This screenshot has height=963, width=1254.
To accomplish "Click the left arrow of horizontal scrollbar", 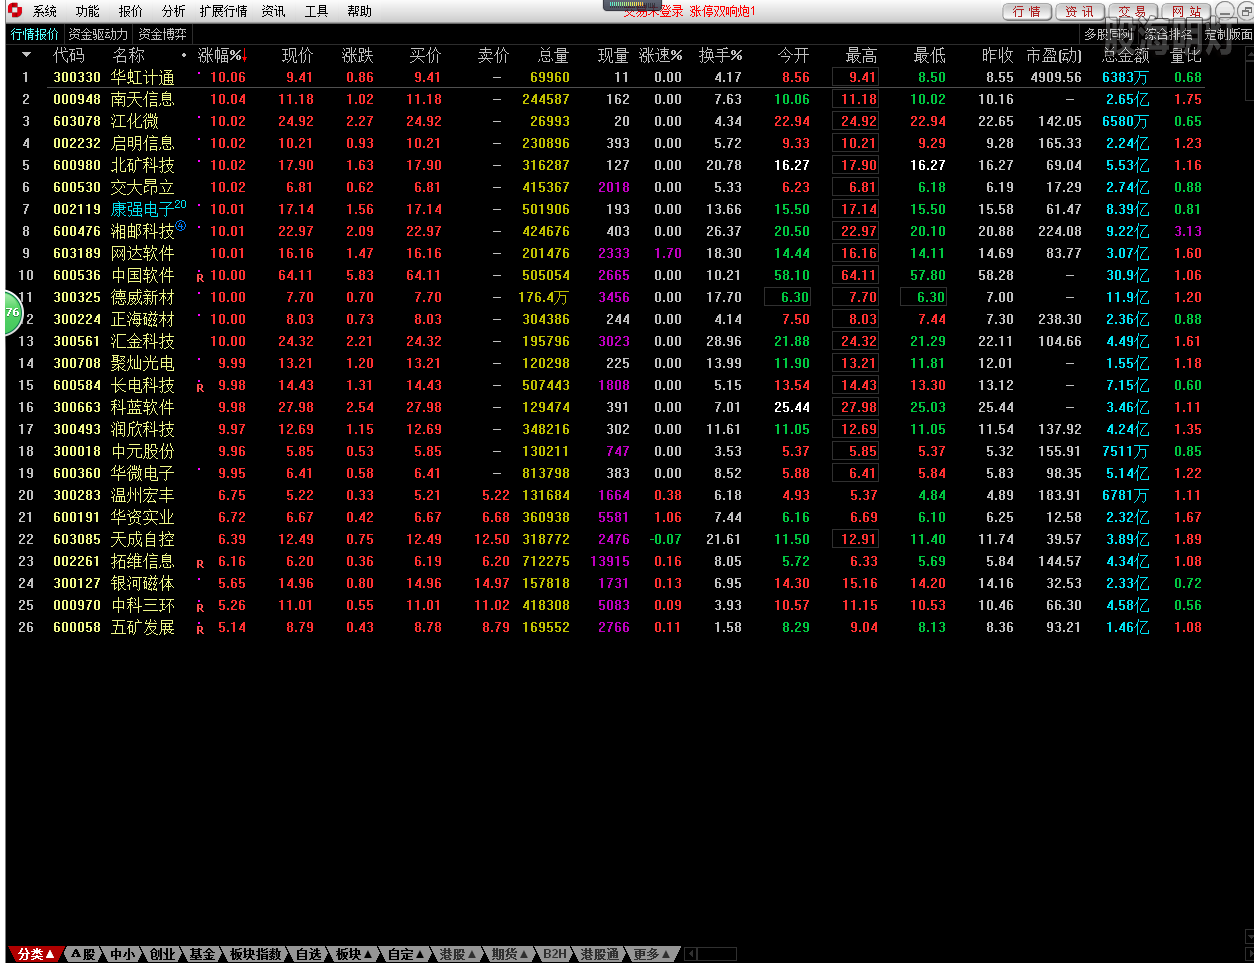I will 691,954.
